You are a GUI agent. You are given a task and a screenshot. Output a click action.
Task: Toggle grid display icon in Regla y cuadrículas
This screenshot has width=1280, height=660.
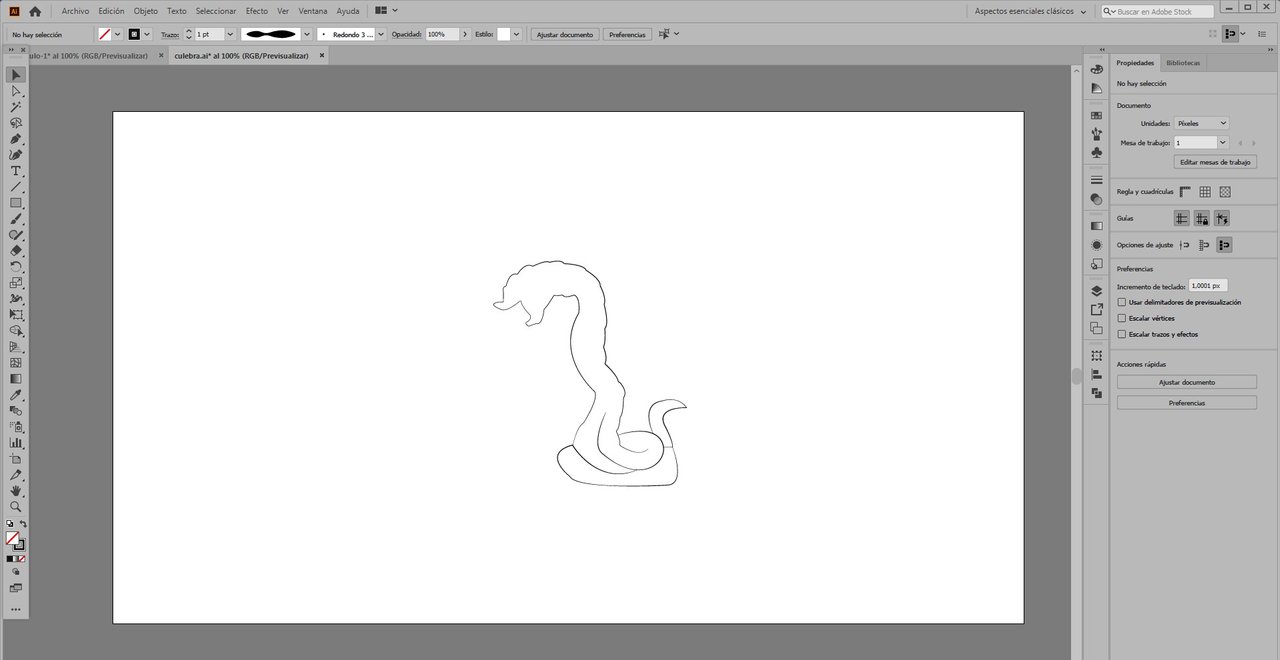pos(1205,192)
